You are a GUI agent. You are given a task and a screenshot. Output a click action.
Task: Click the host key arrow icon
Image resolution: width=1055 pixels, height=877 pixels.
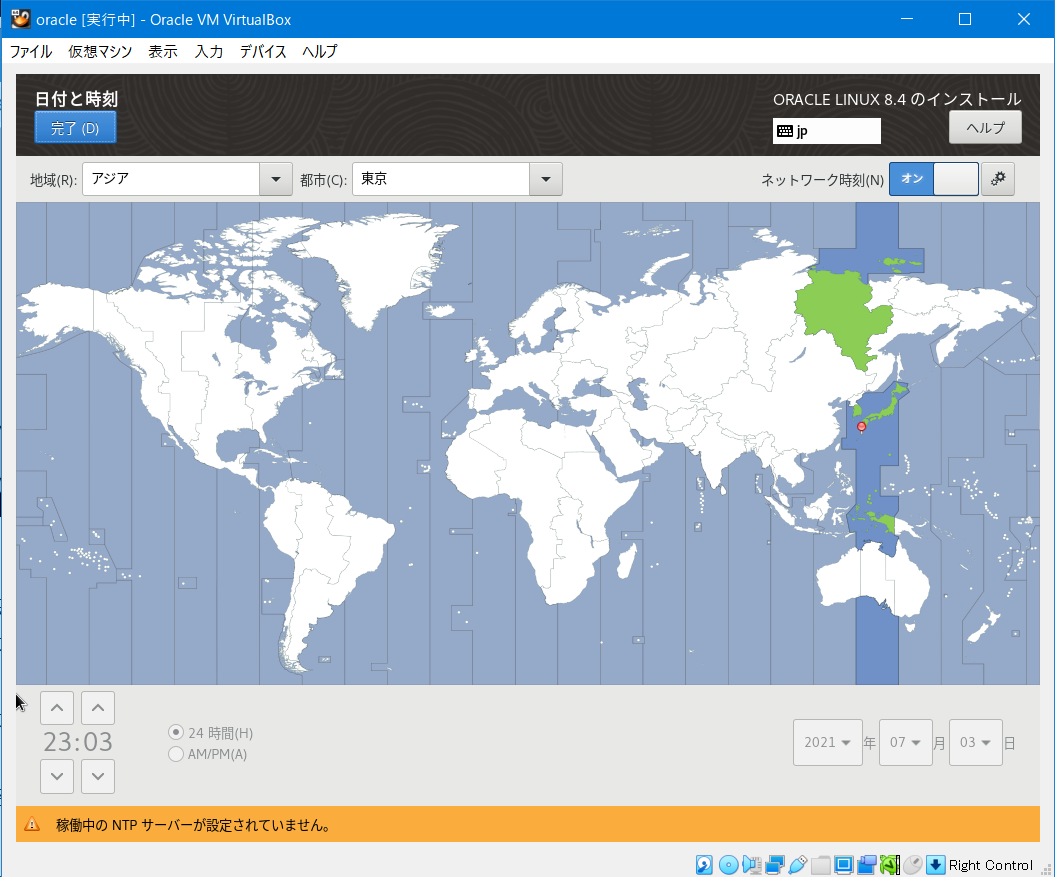[x=935, y=865]
